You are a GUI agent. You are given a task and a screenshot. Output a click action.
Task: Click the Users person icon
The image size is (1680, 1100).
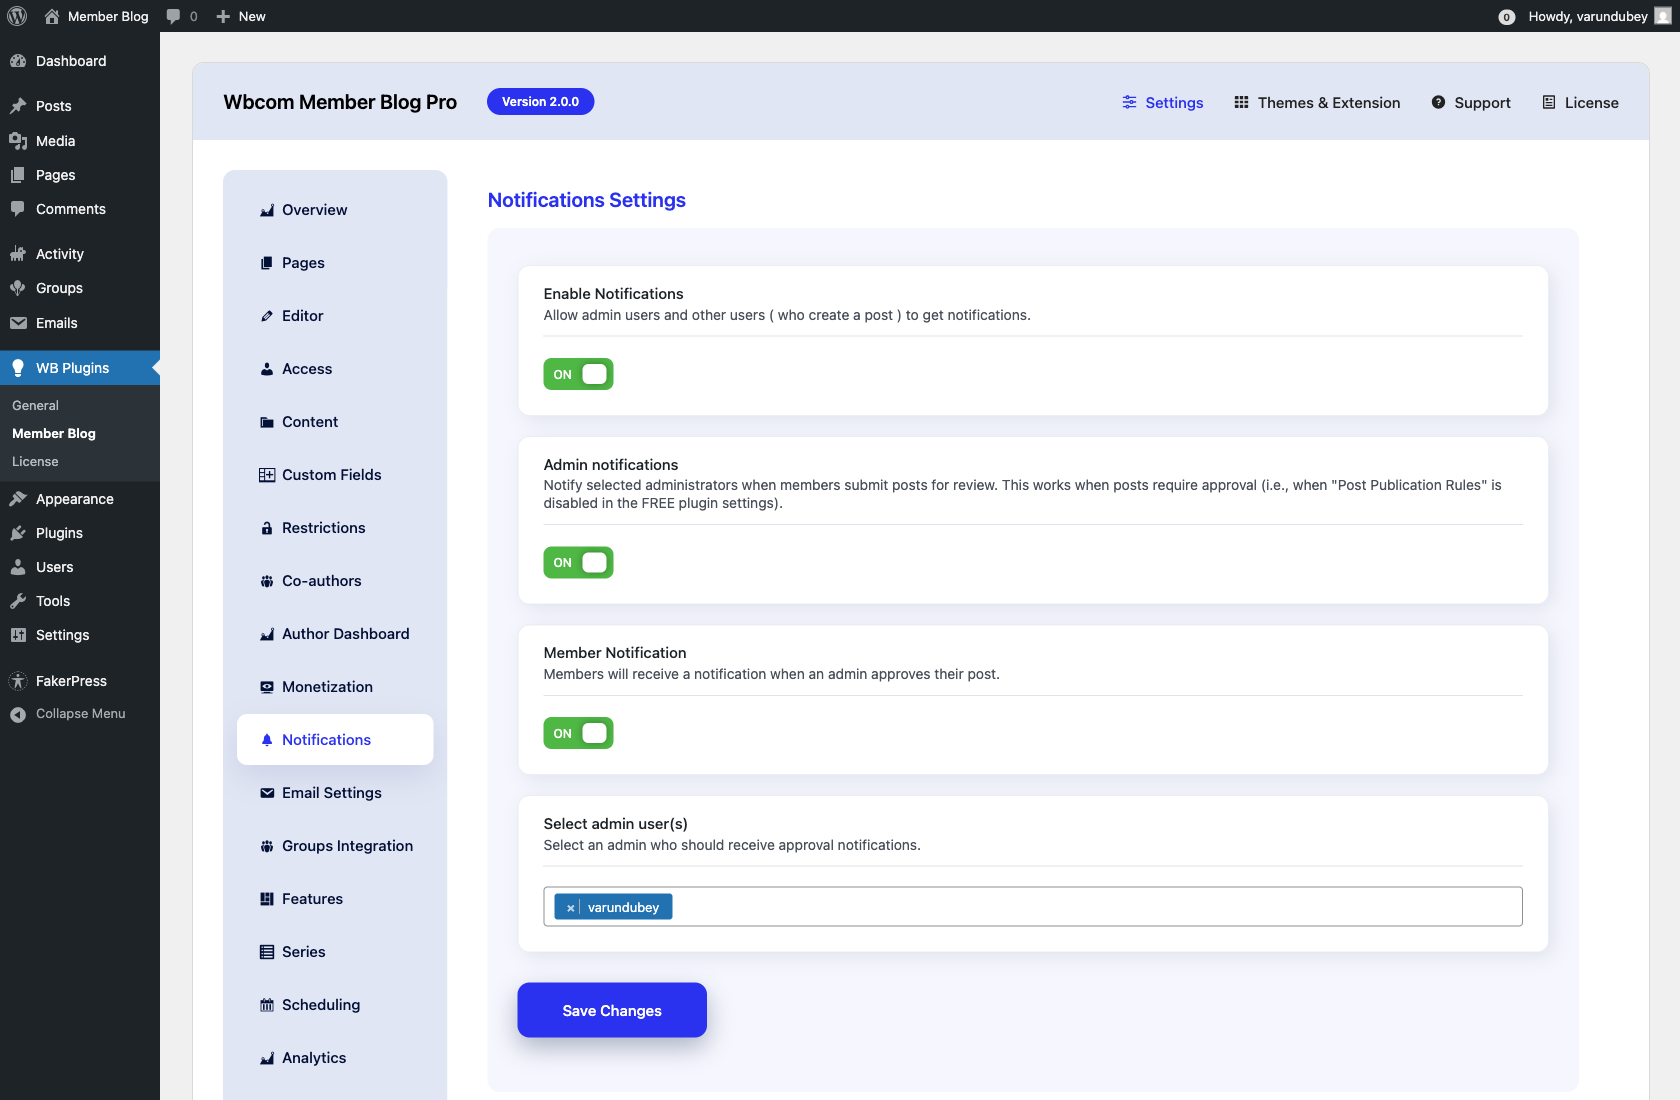pos(18,567)
